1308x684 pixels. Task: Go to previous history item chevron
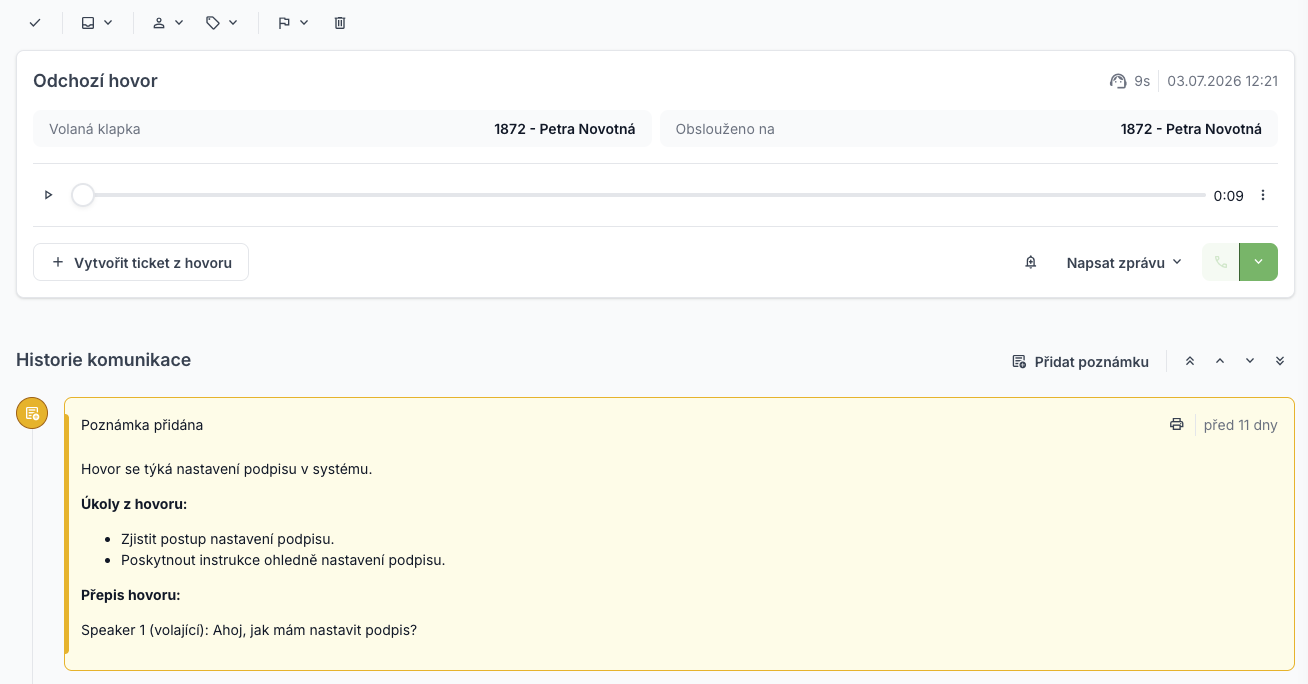pyautogui.click(x=1220, y=361)
